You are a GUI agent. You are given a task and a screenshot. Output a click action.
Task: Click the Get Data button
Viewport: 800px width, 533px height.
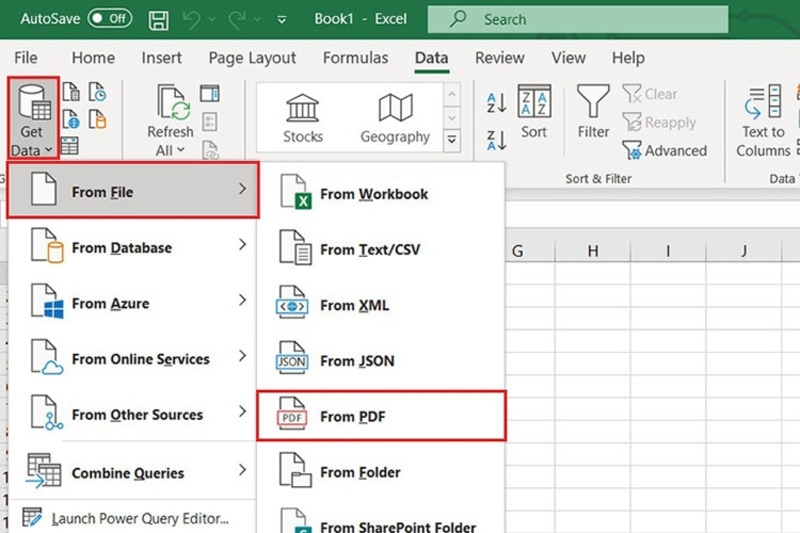33,119
